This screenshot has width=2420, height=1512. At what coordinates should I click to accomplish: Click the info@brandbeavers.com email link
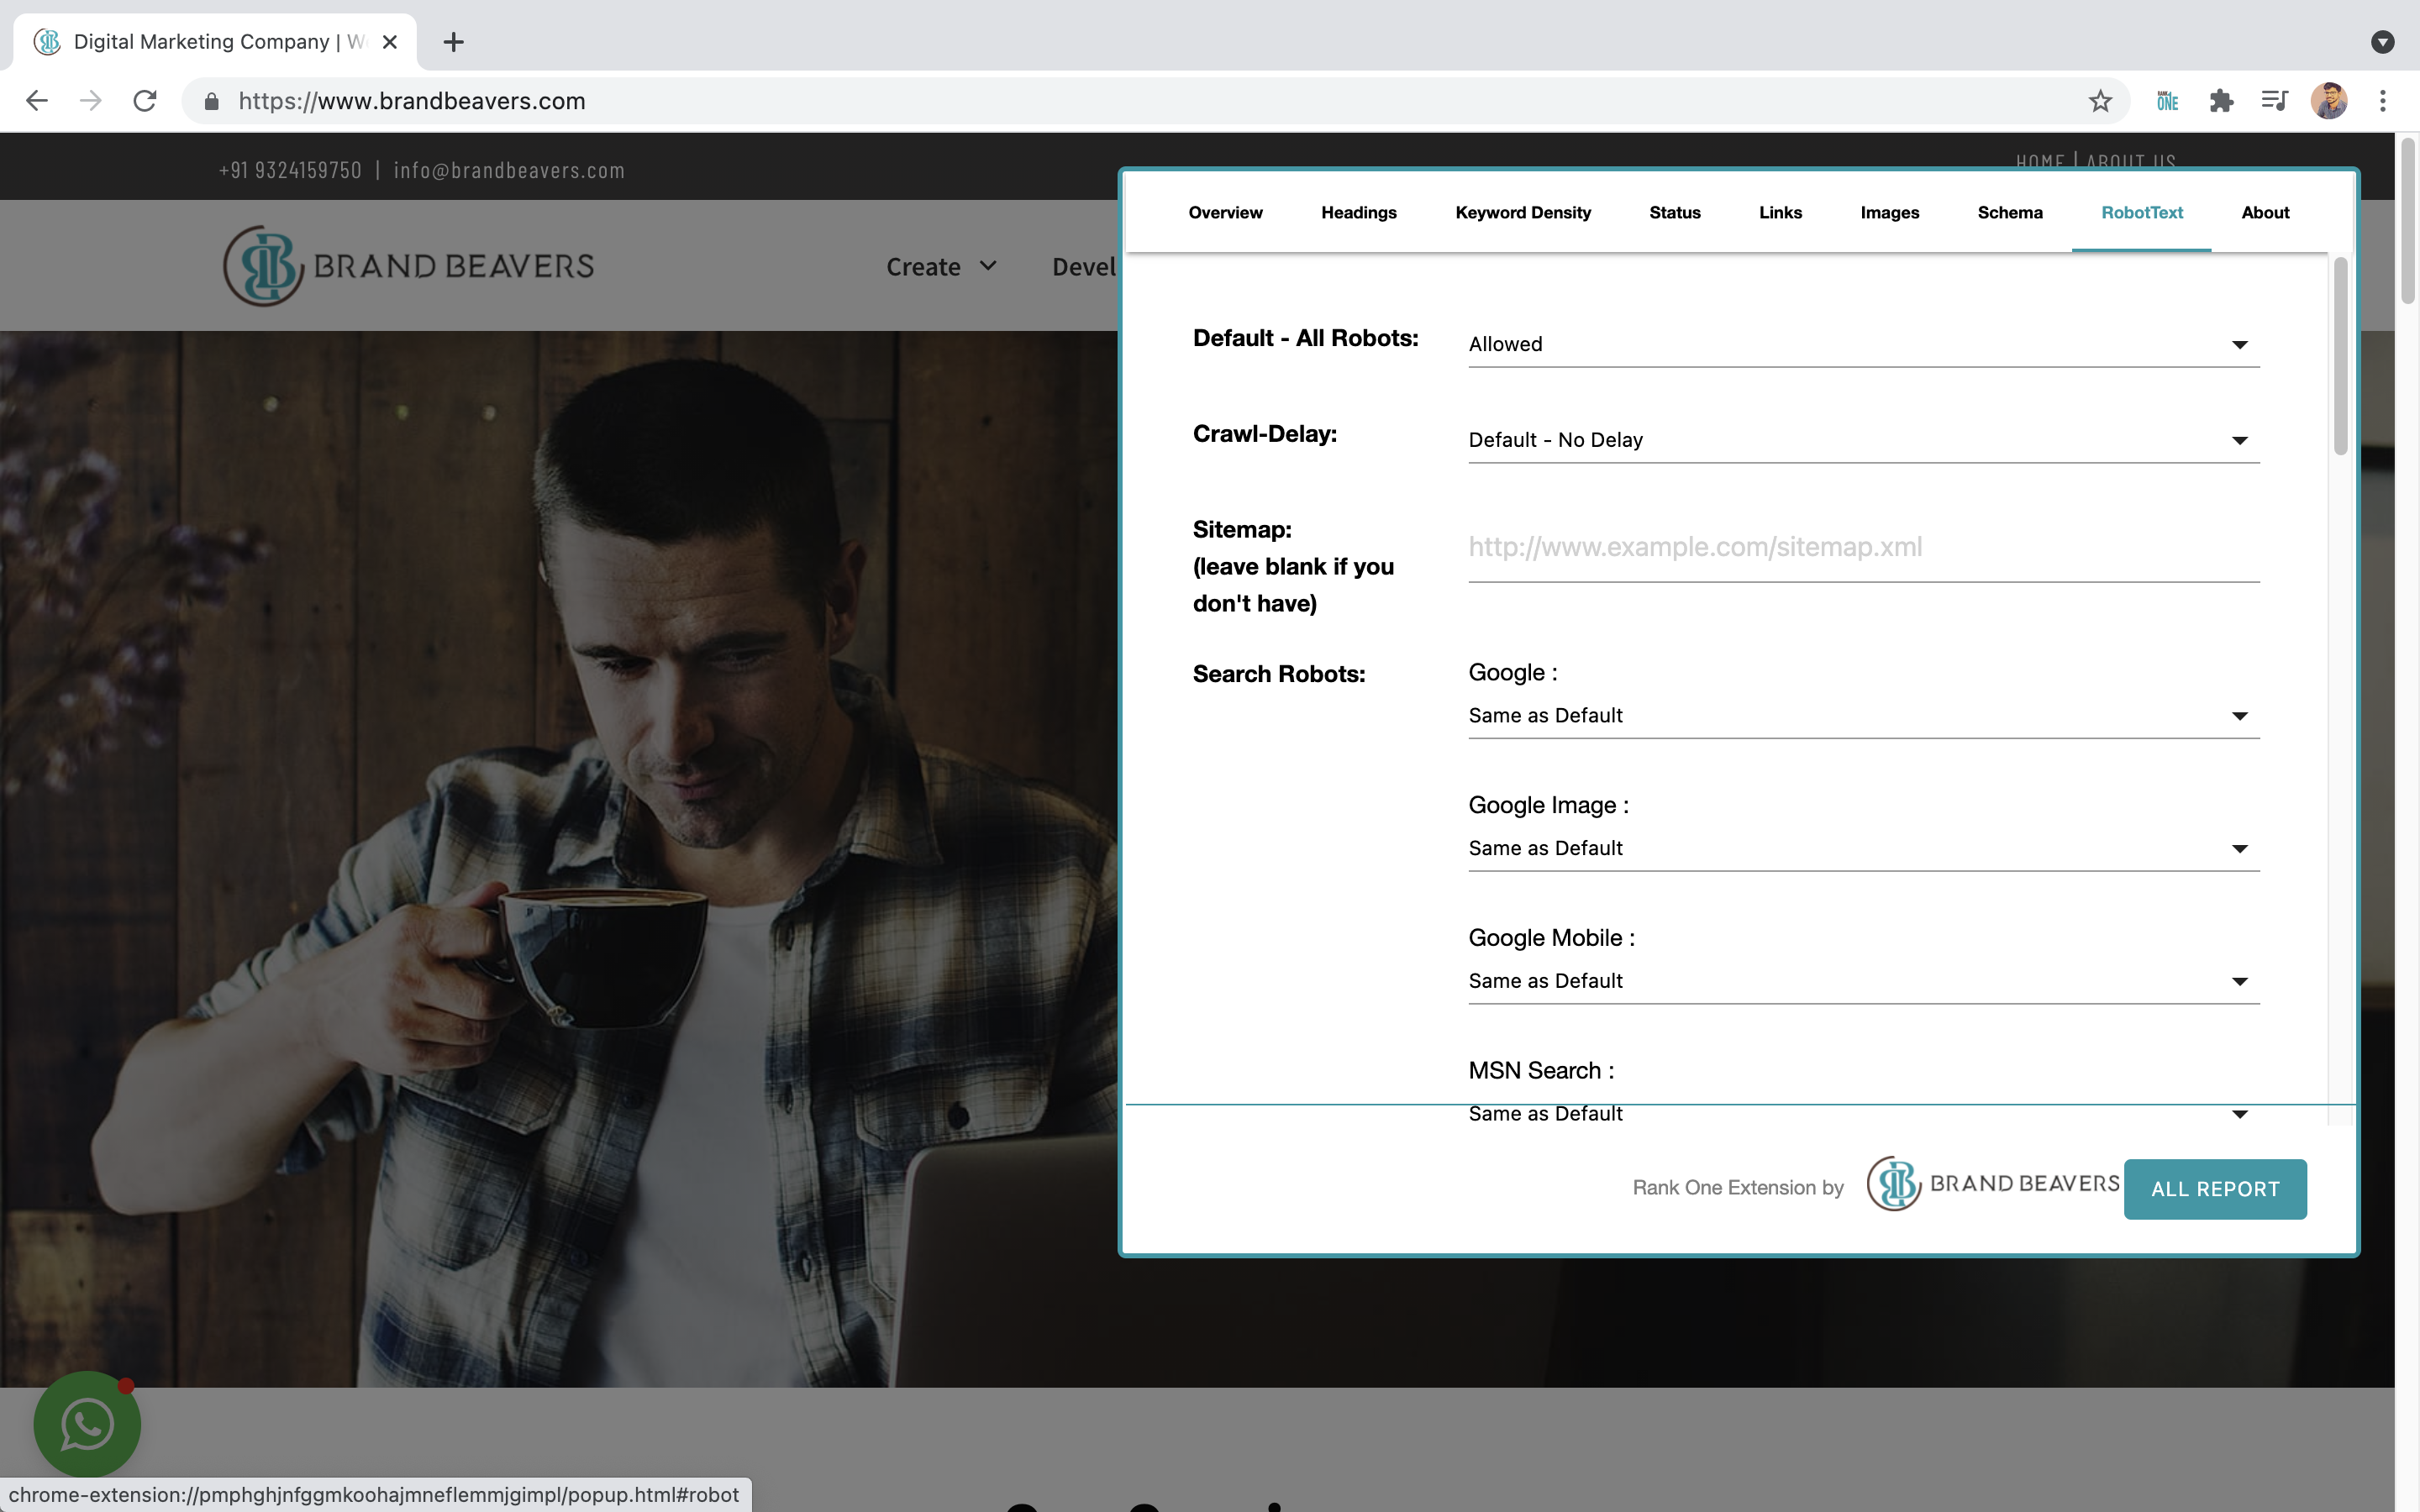coord(509,170)
